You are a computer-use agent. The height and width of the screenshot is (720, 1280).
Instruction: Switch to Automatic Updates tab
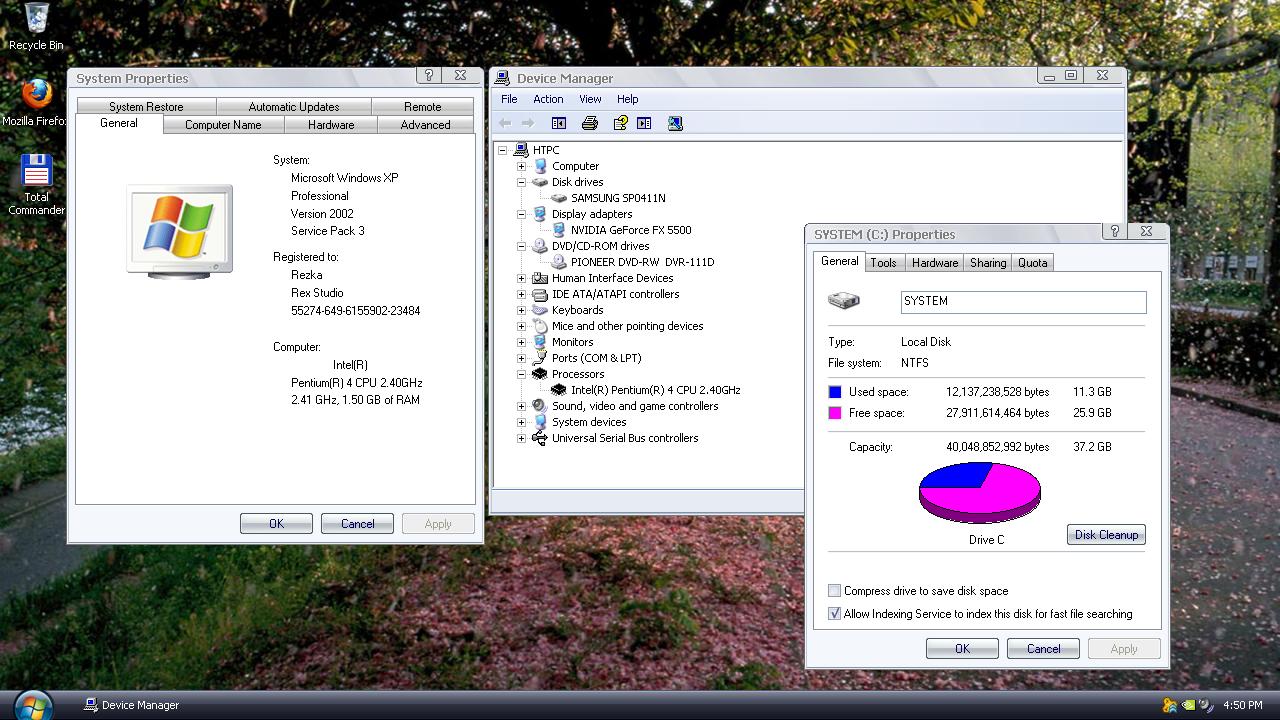tap(294, 106)
